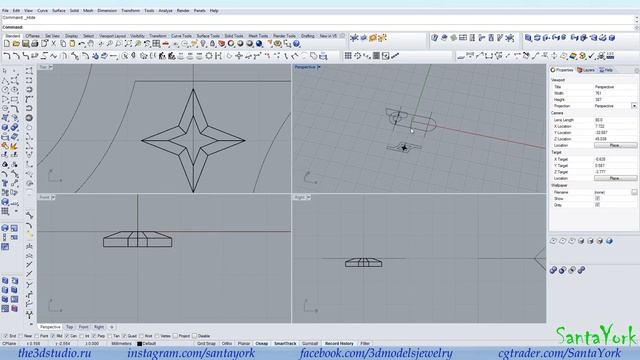Click the Open file folder icon

[x=16, y=44]
